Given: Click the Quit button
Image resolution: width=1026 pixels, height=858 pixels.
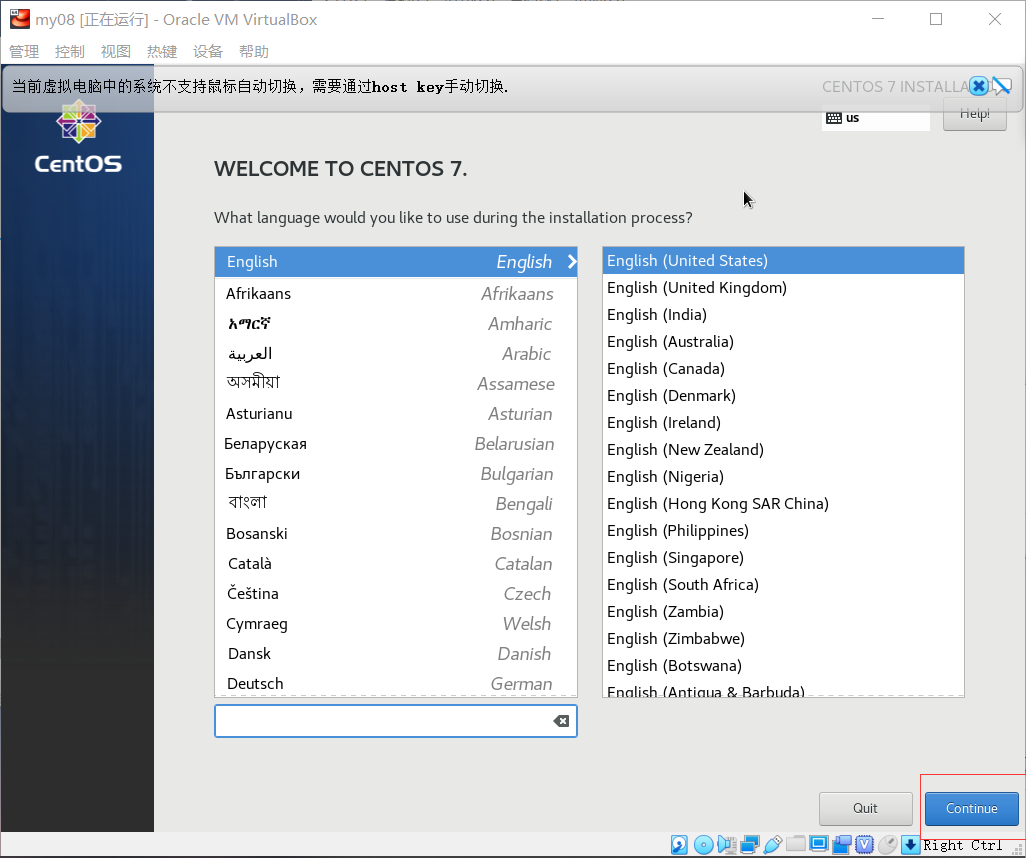Looking at the screenshot, I should (x=865, y=808).
